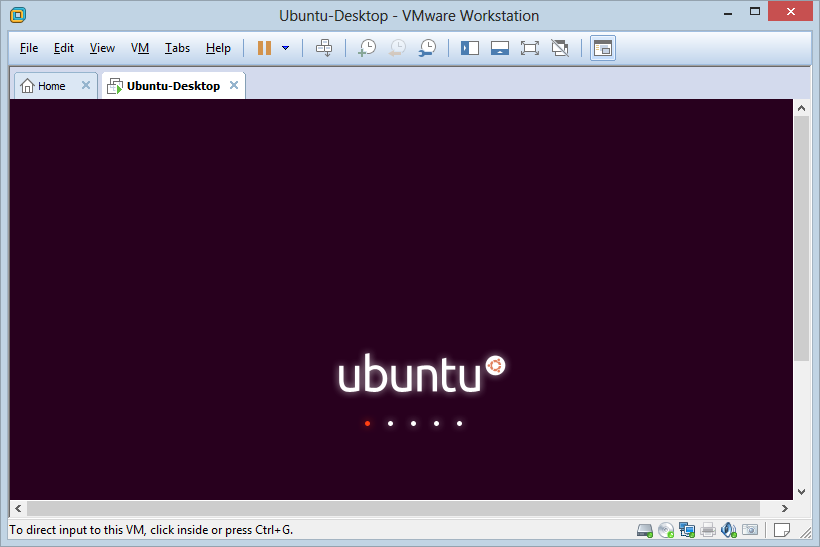Viewport: 820px width, 547px height.
Task: Maximize the VMware Workstation window
Action: click(755, 12)
